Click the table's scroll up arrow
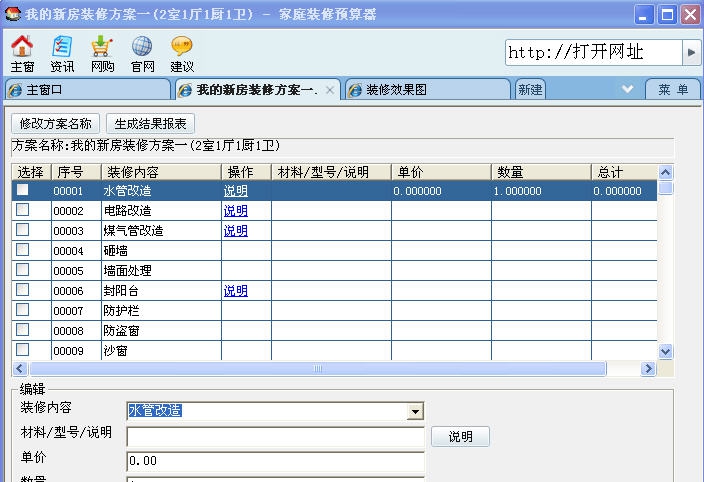Viewport: 704px width, 482px height. (x=665, y=172)
